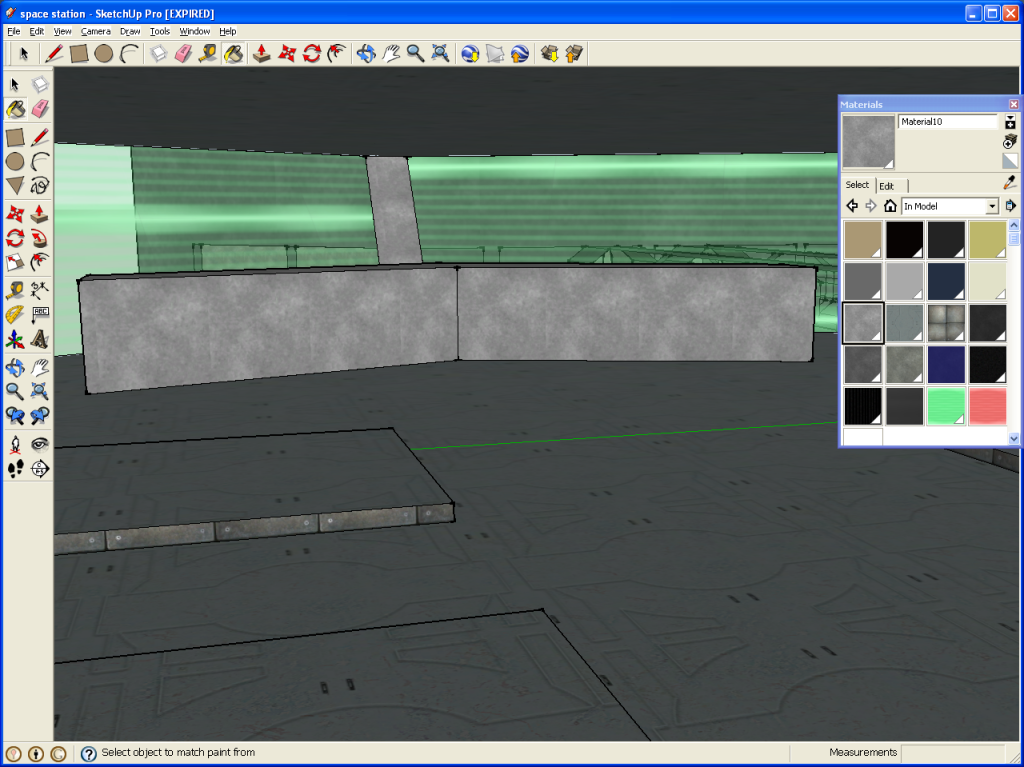The height and width of the screenshot is (767, 1024).
Task: Open the Materials Details flyout arrow
Action: click(1010, 206)
